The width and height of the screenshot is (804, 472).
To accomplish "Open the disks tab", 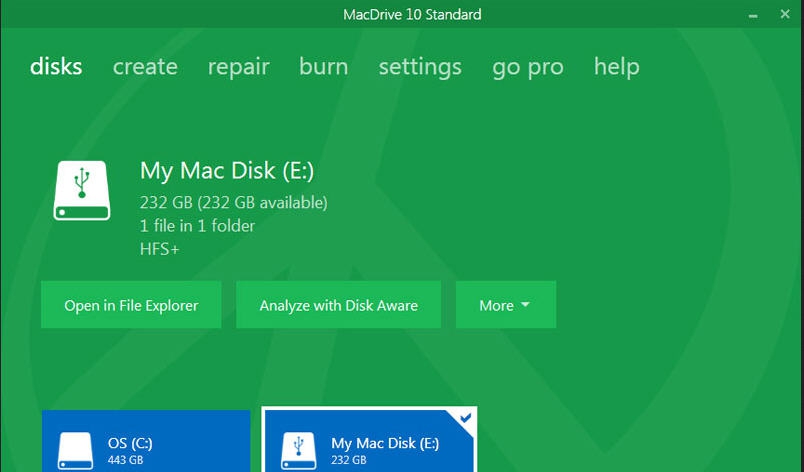I will point(56,67).
